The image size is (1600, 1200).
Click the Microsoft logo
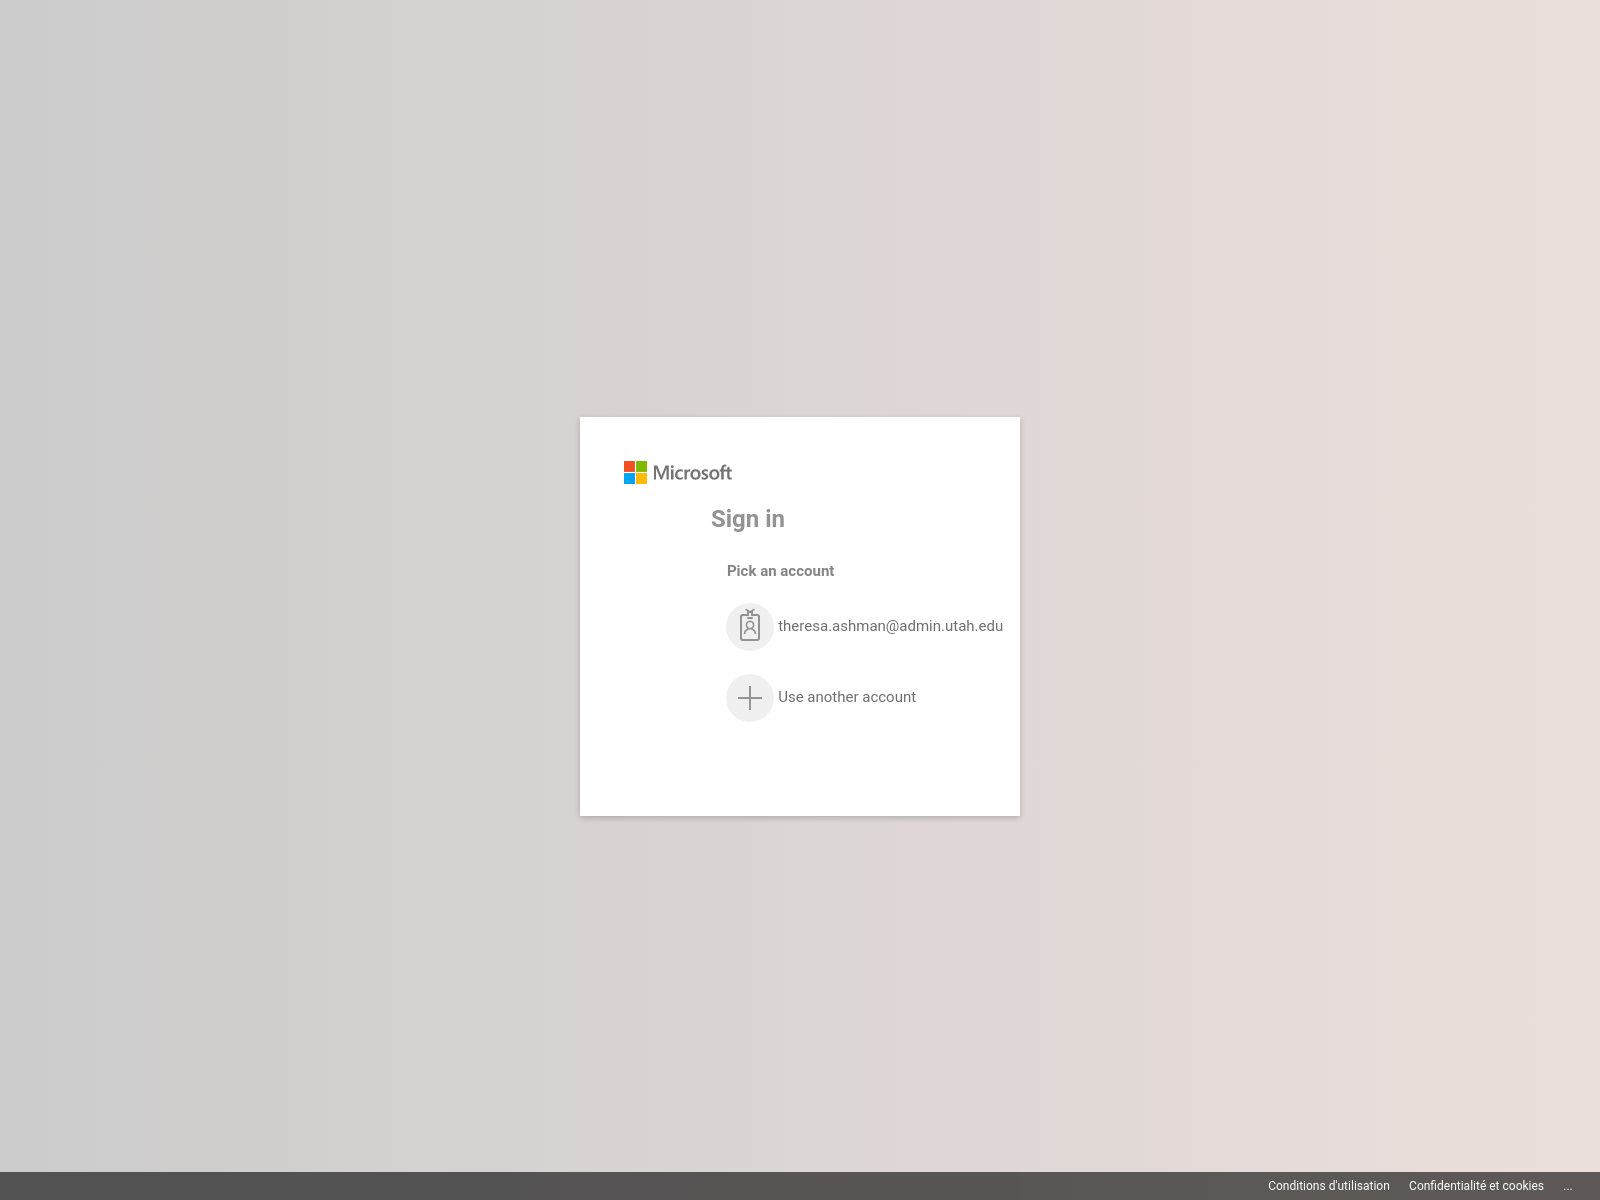point(678,473)
